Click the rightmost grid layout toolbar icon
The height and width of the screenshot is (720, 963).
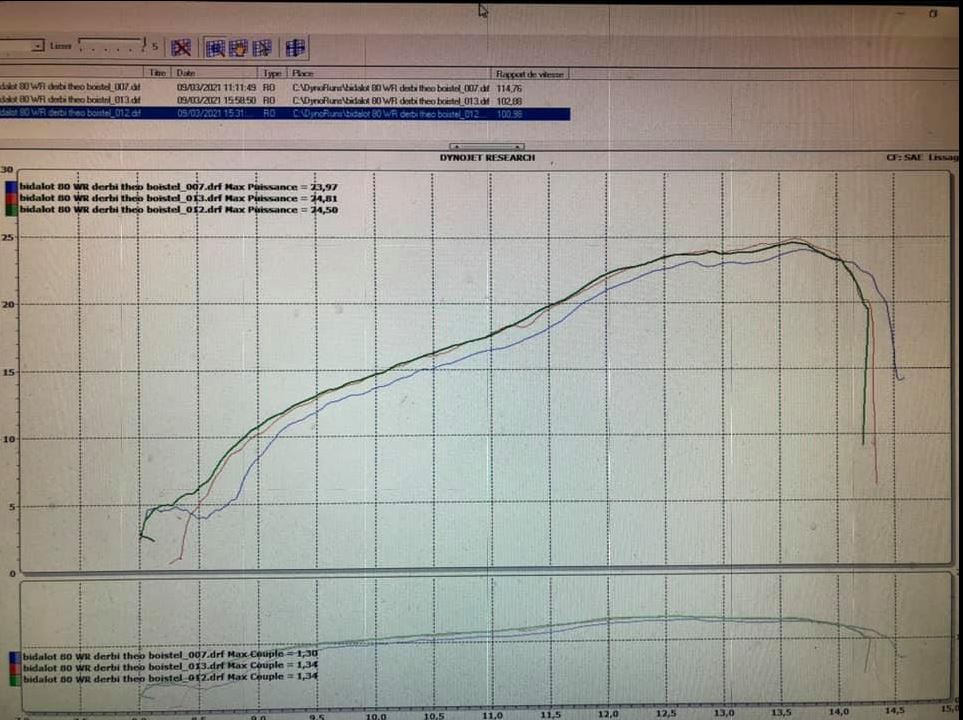coord(295,47)
